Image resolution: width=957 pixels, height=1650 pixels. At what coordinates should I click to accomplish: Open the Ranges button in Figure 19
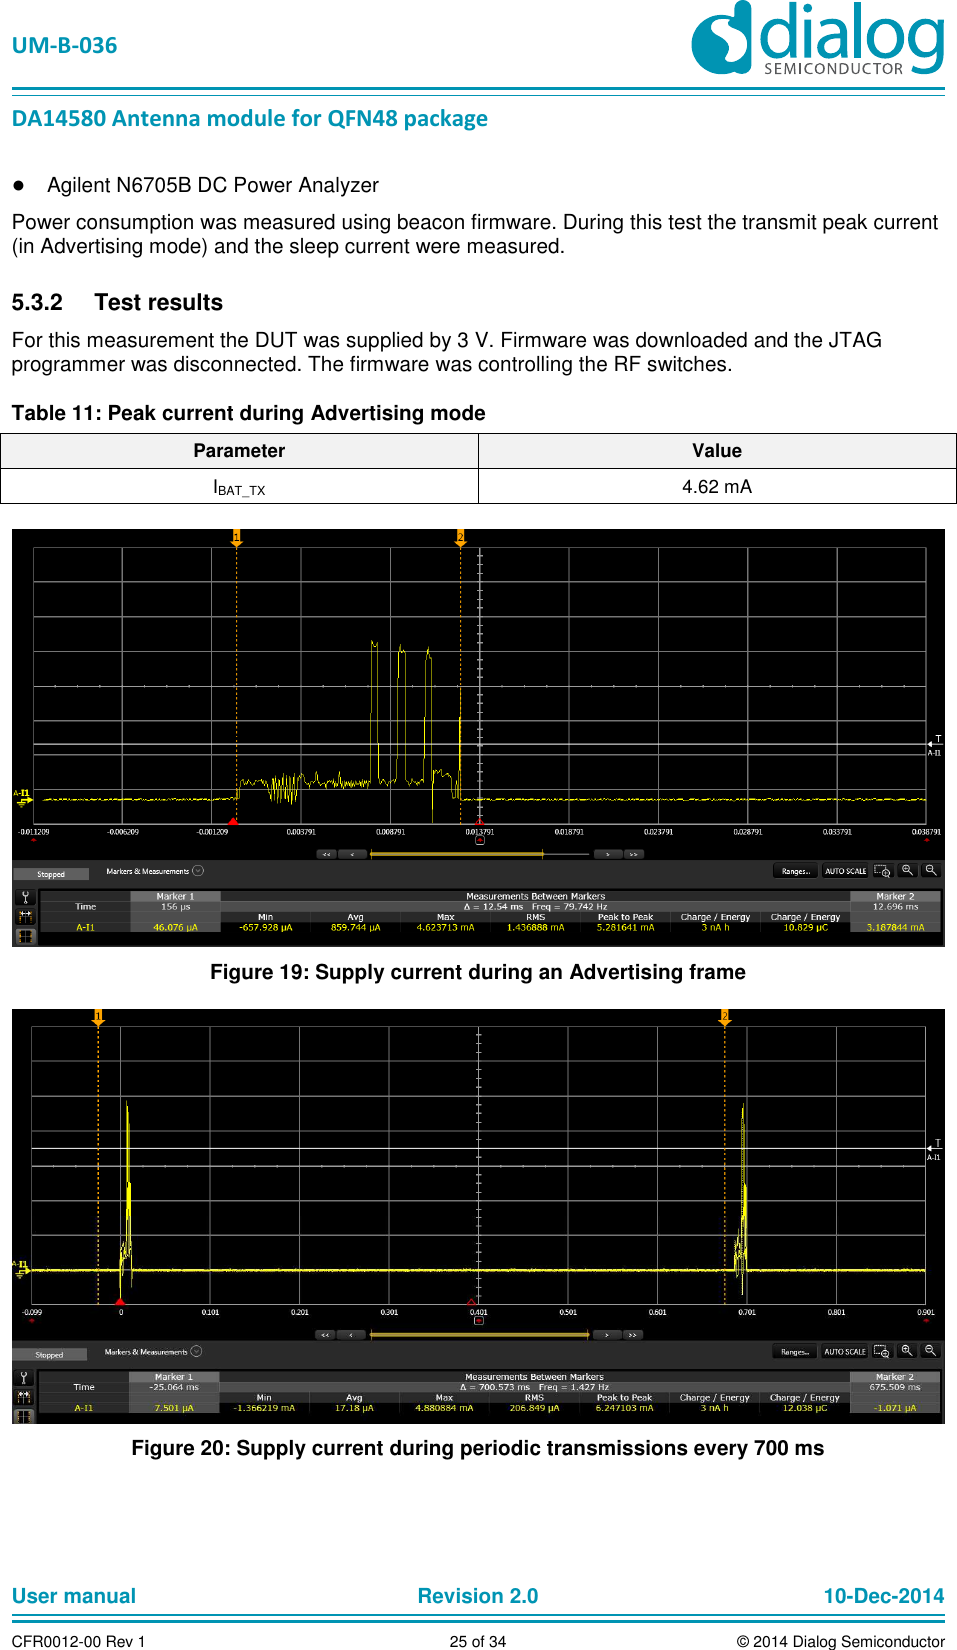[796, 871]
